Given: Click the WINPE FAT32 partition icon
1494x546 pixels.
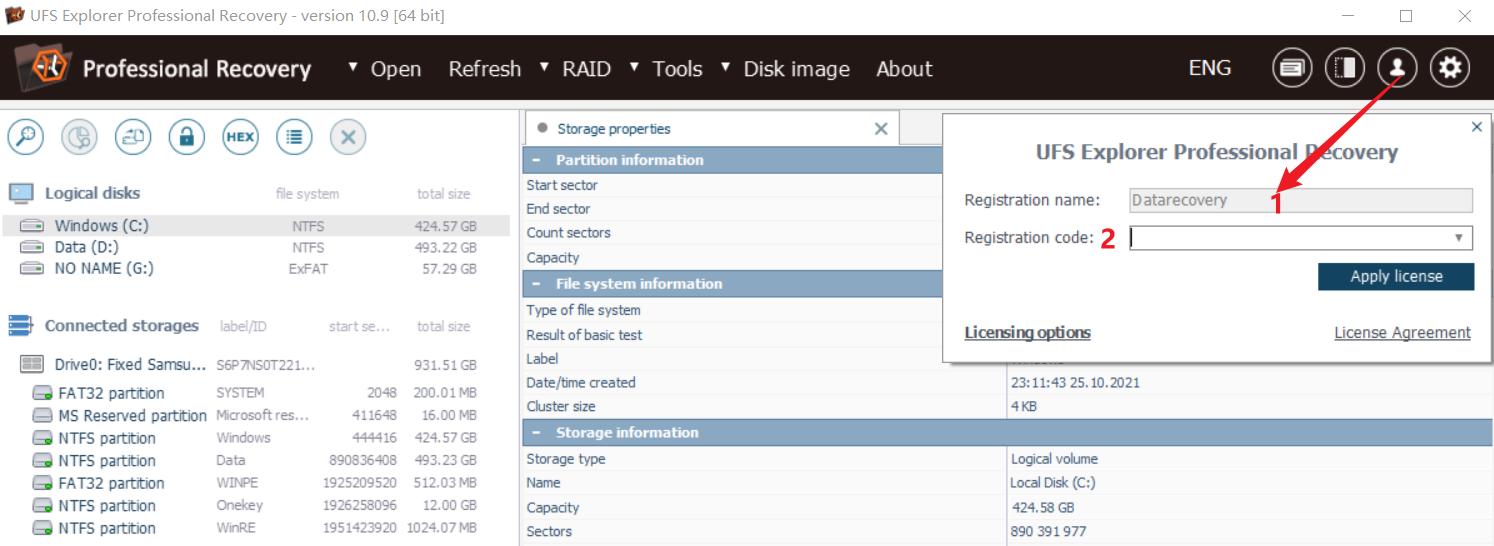Looking at the screenshot, I should pos(42,483).
